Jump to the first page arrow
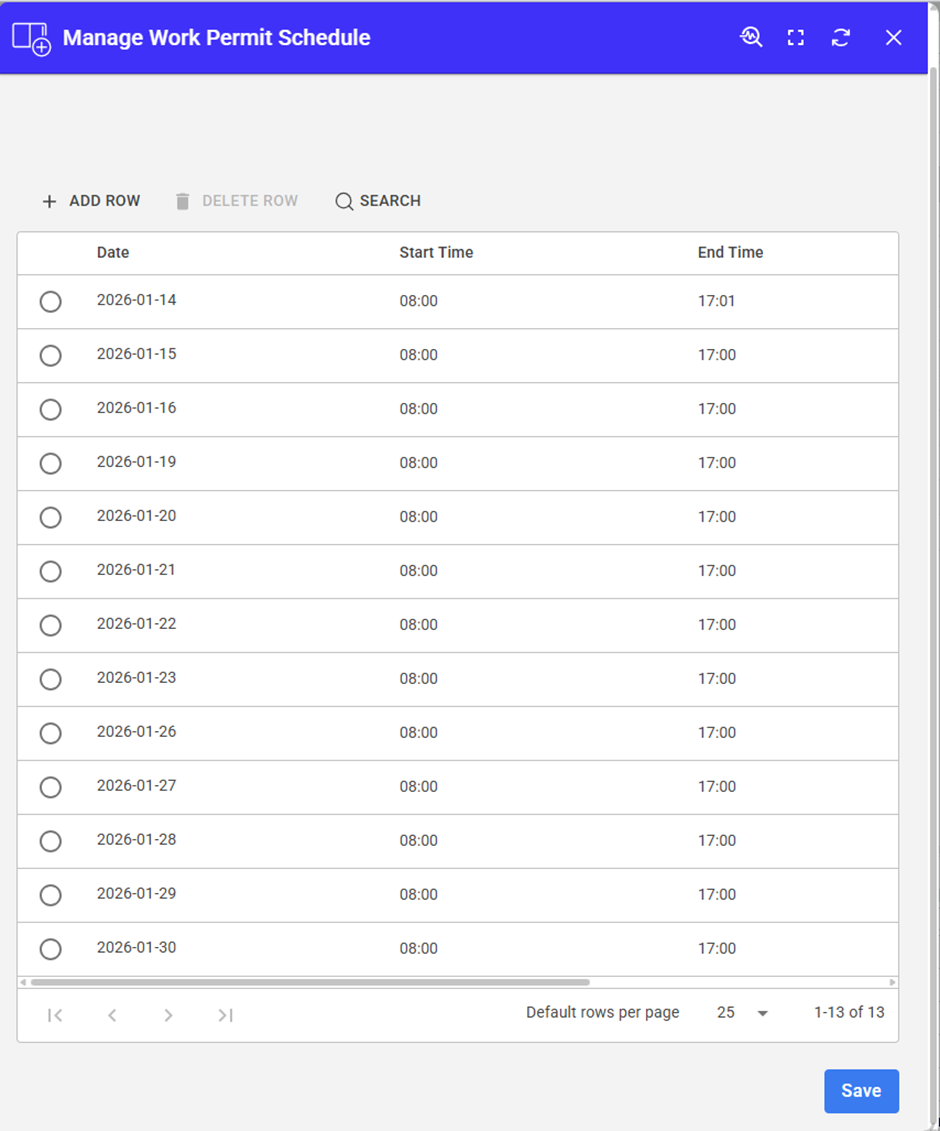This screenshot has width=940, height=1131. [55, 1015]
